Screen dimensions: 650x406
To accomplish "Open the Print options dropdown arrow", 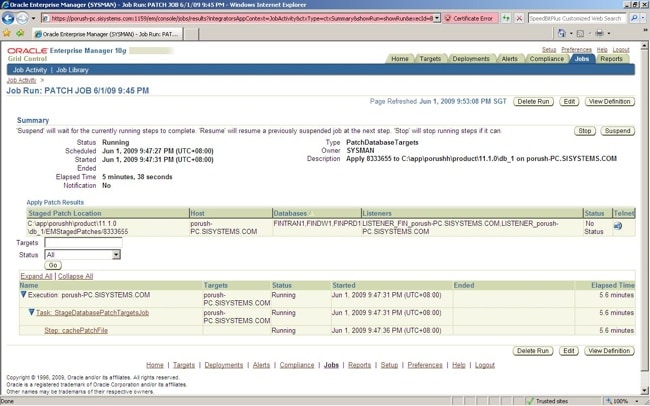I will [609, 33].
